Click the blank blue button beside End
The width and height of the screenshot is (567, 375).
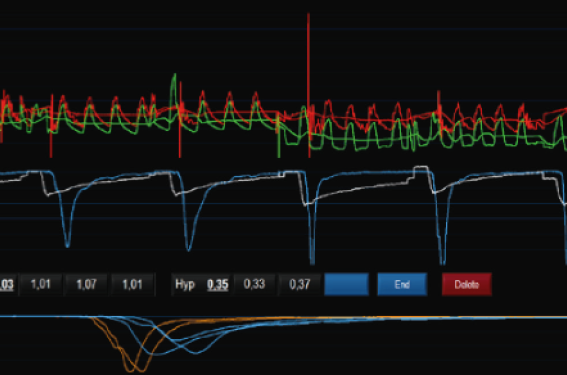tap(346, 284)
